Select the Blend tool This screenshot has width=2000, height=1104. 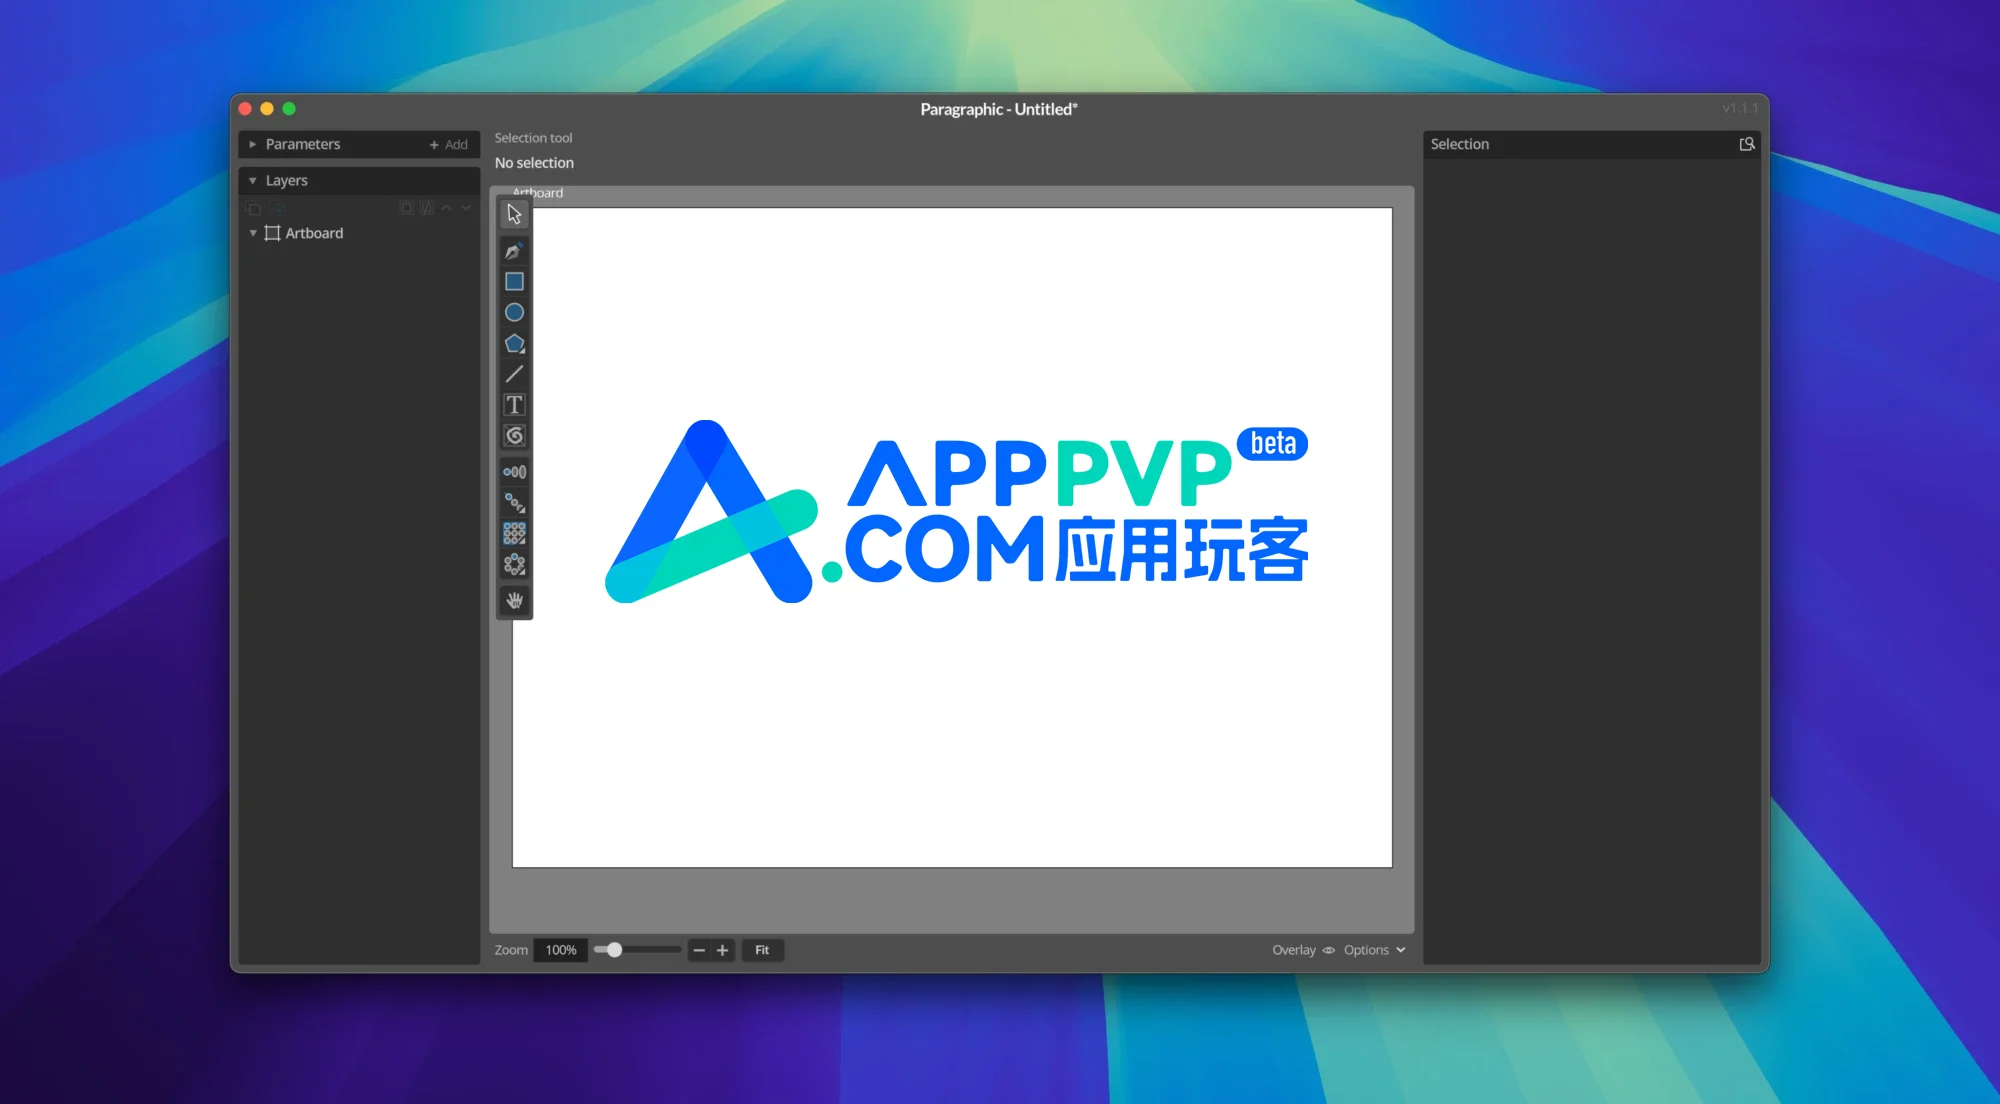(x=514, y=472)
